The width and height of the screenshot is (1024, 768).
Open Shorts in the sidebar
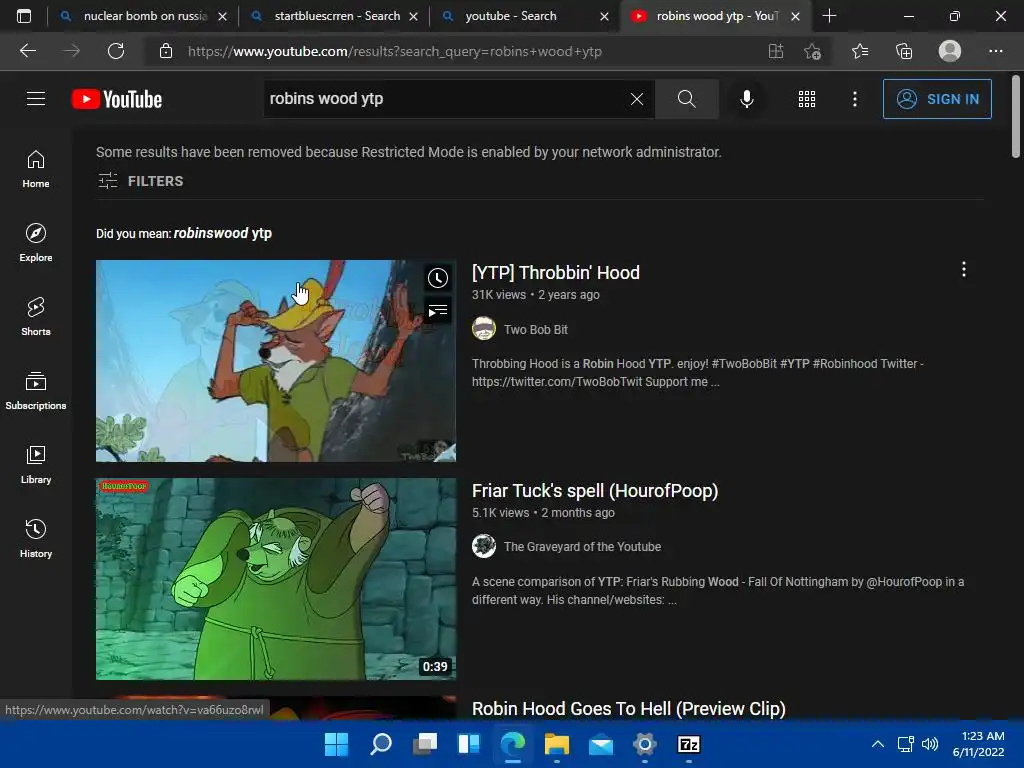click(x=36, y=316)
